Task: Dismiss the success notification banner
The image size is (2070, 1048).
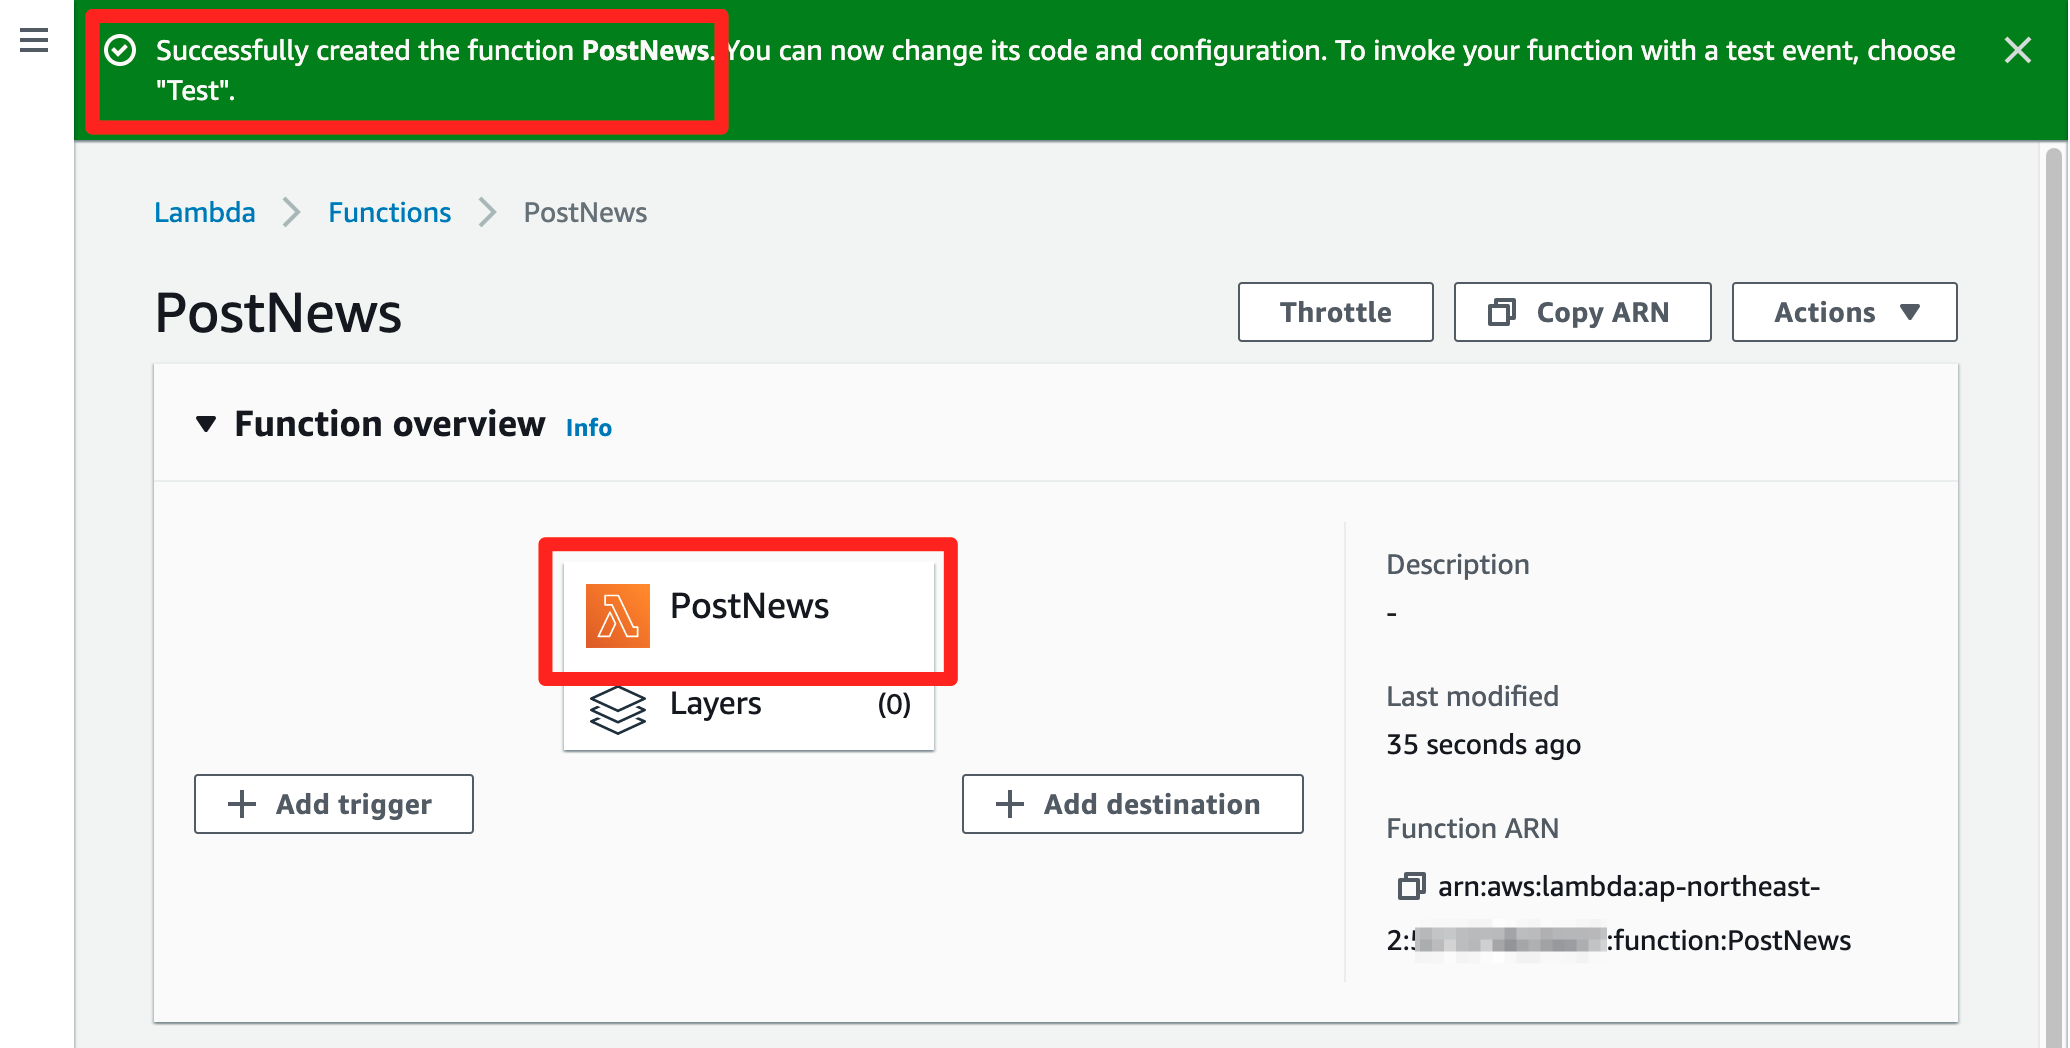Action: (2017, 50)
